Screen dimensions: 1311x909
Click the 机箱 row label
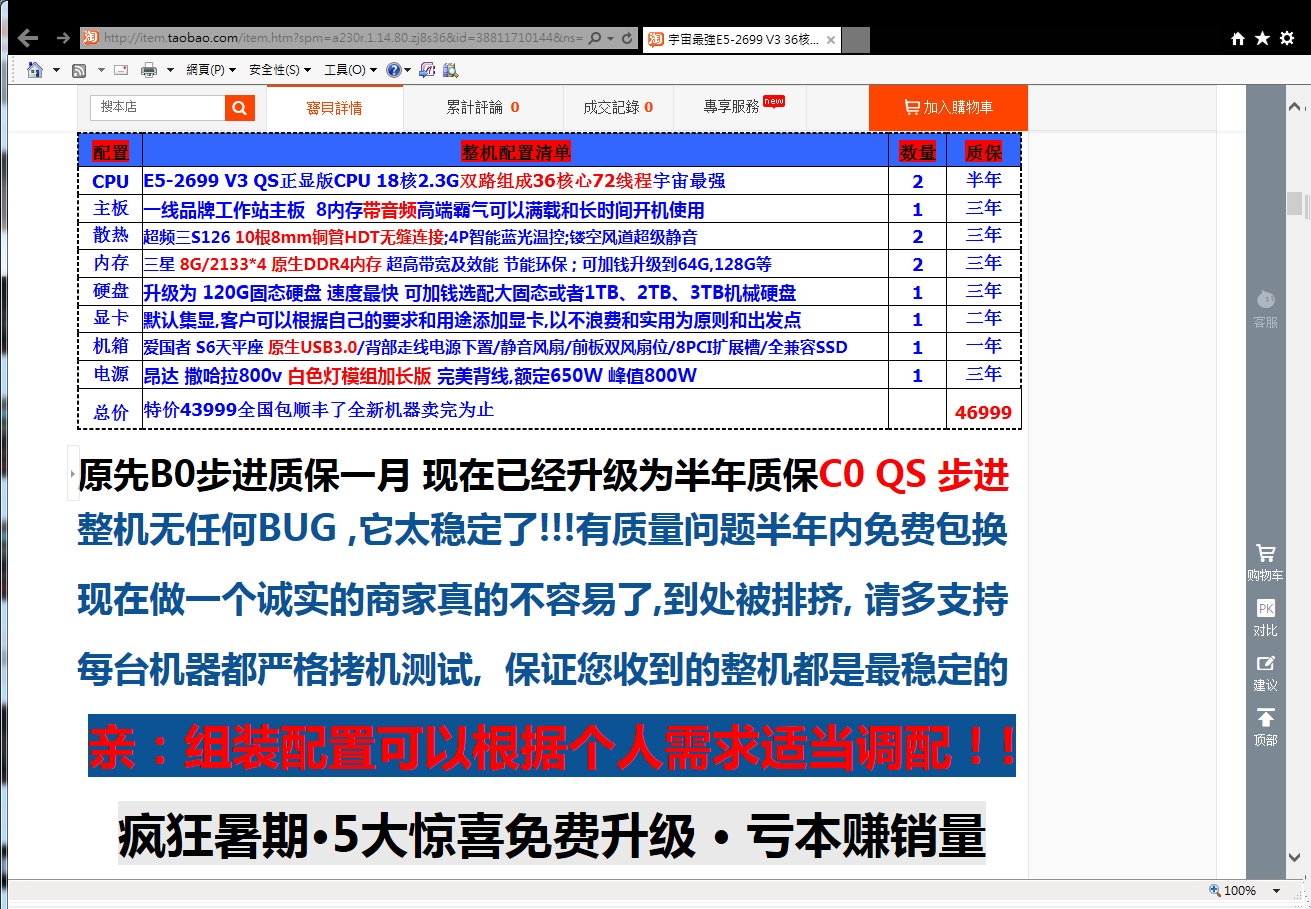[x=110, y=347]
